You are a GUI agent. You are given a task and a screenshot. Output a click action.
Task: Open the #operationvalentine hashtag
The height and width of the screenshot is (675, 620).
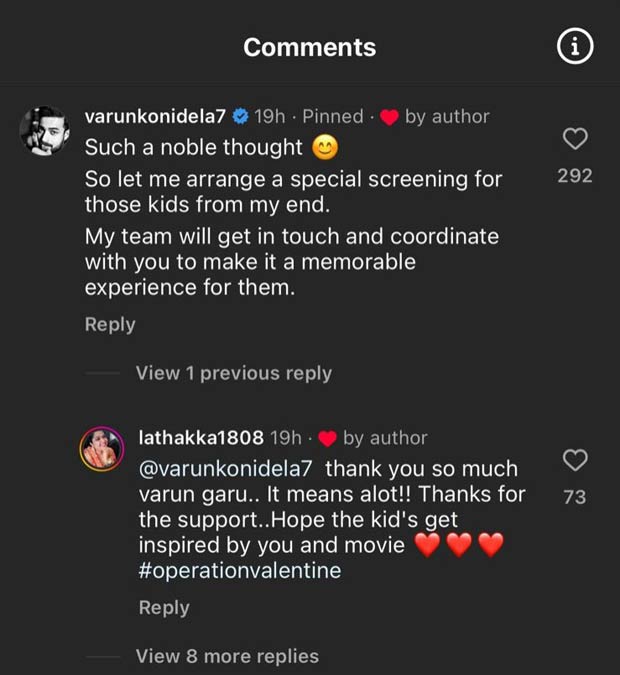[x=240, y=571]
